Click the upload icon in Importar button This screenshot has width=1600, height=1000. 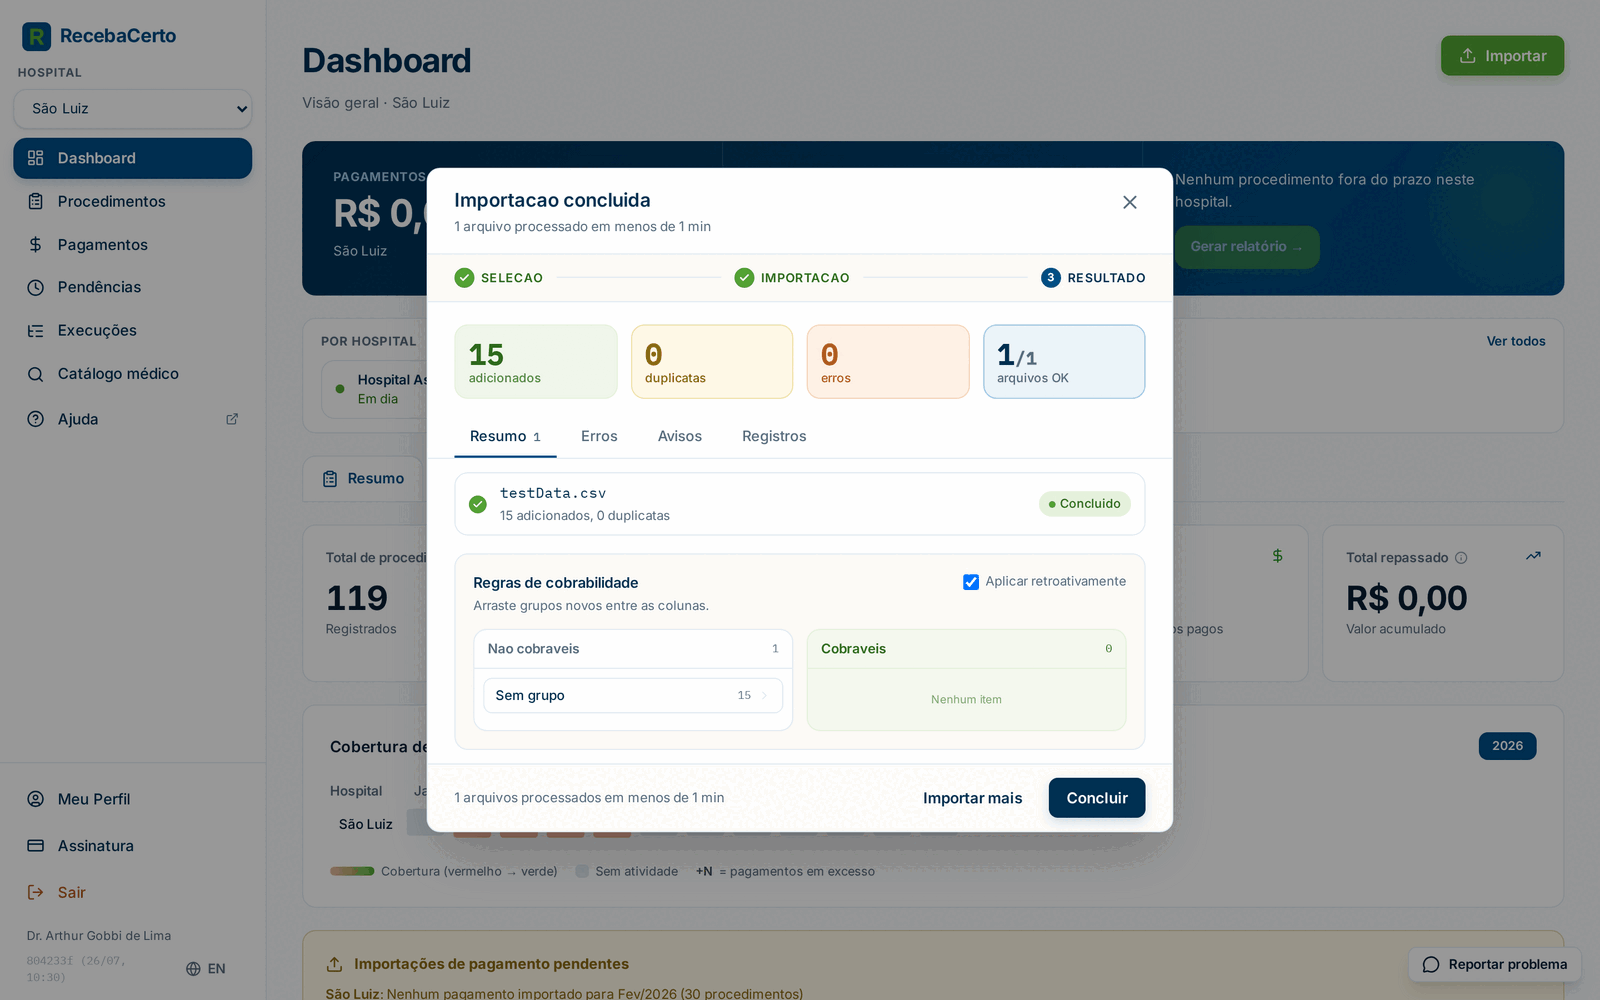[x=1468, y=56]
